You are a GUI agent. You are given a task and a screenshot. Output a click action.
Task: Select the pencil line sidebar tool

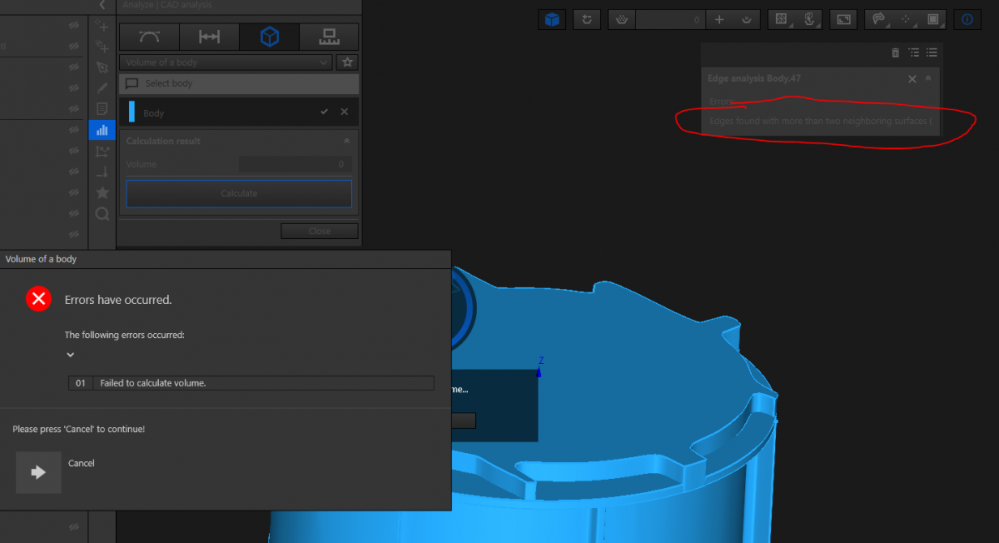pos(102,88)
